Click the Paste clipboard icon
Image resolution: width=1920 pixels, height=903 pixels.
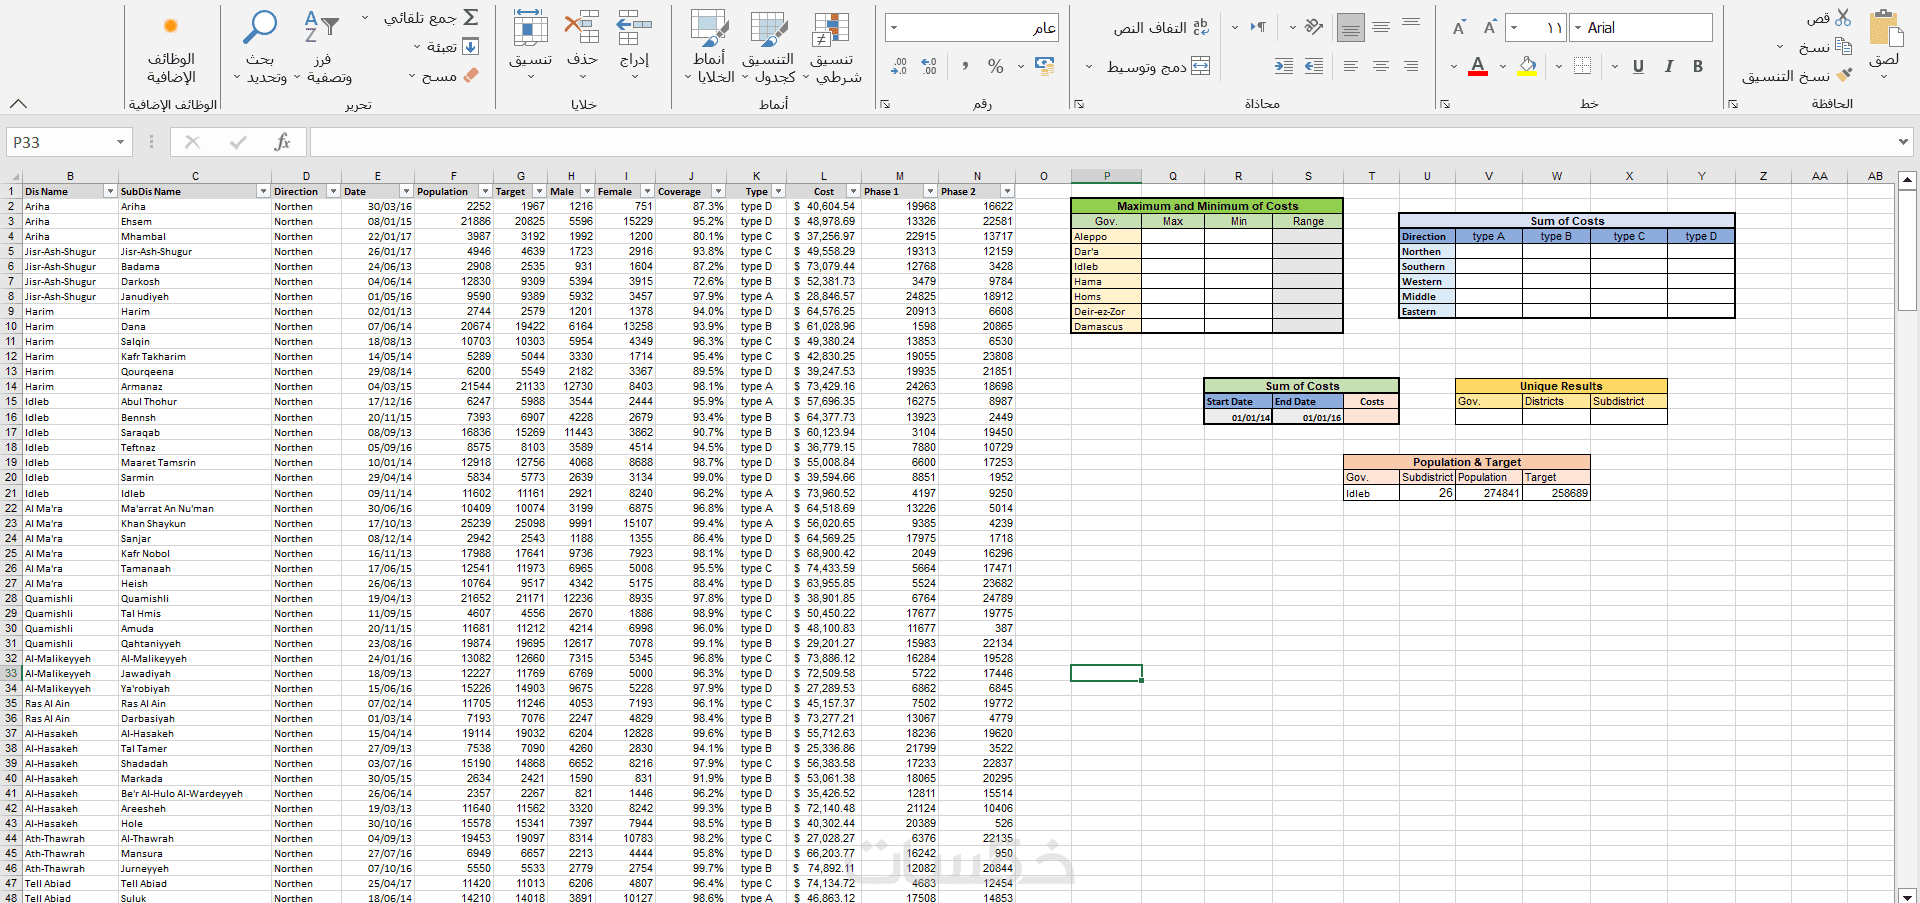[x=1885, y=30]
